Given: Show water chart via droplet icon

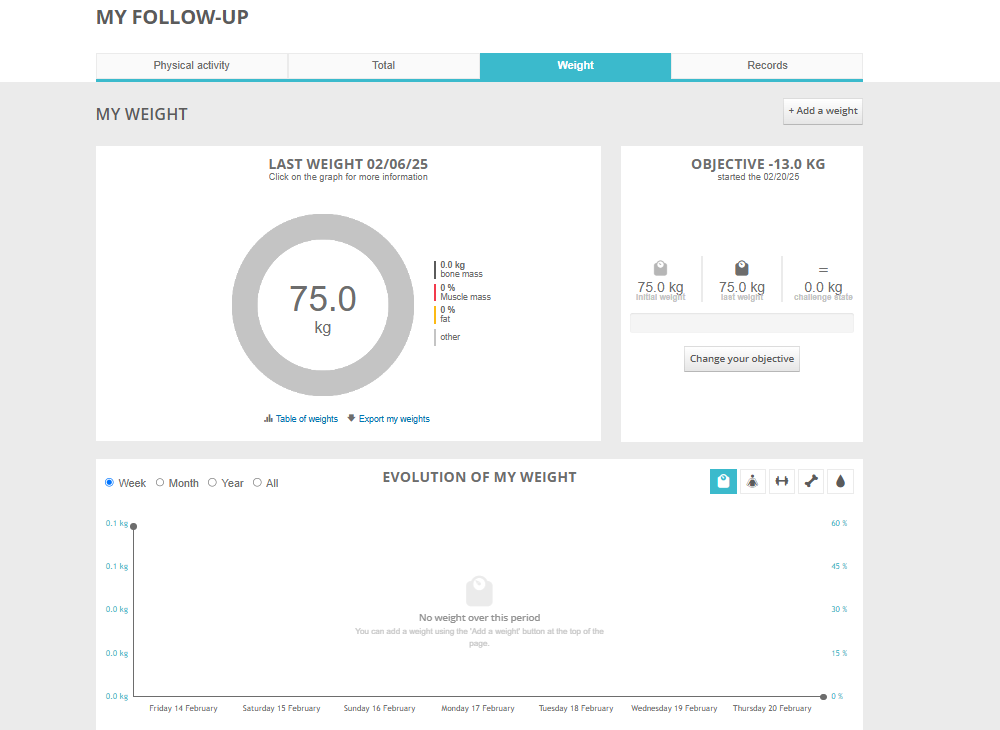Looking at the screenshot, I should click(841, 482).
